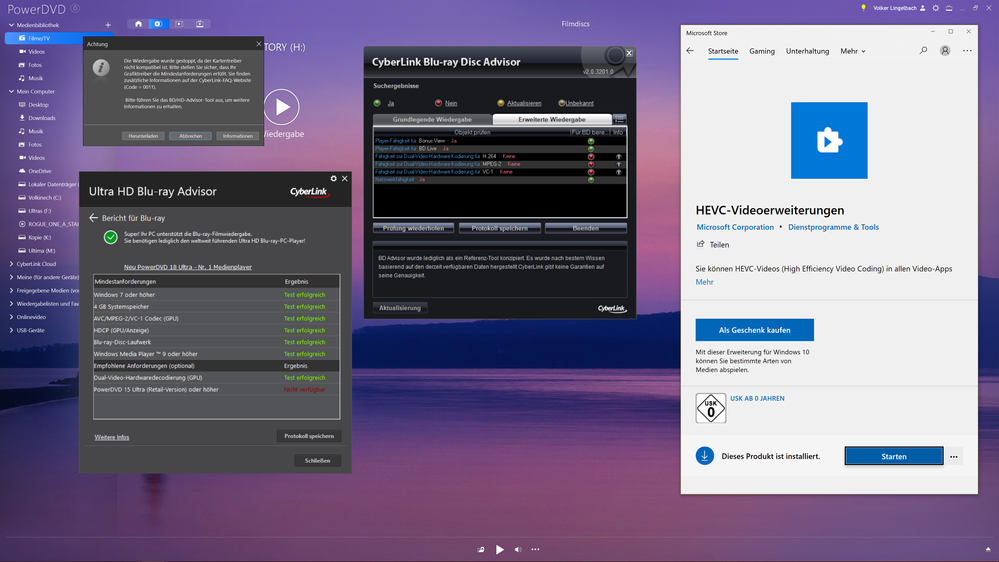
Task: Select the disc playback mode icon in the toolbar
Action: pos(158,24)
